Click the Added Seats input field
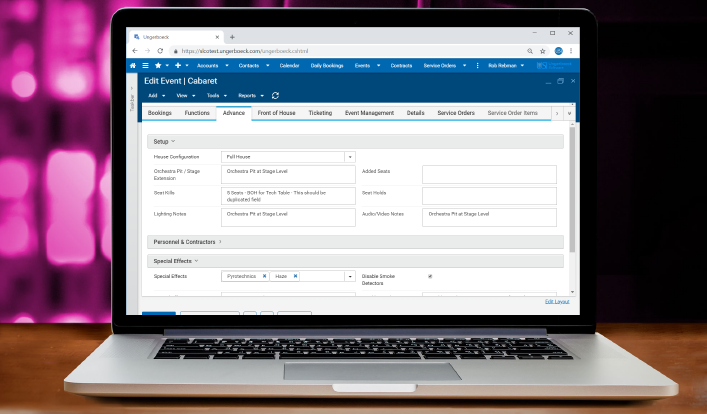This screenshot has width=707, height=414. point(489,174)
